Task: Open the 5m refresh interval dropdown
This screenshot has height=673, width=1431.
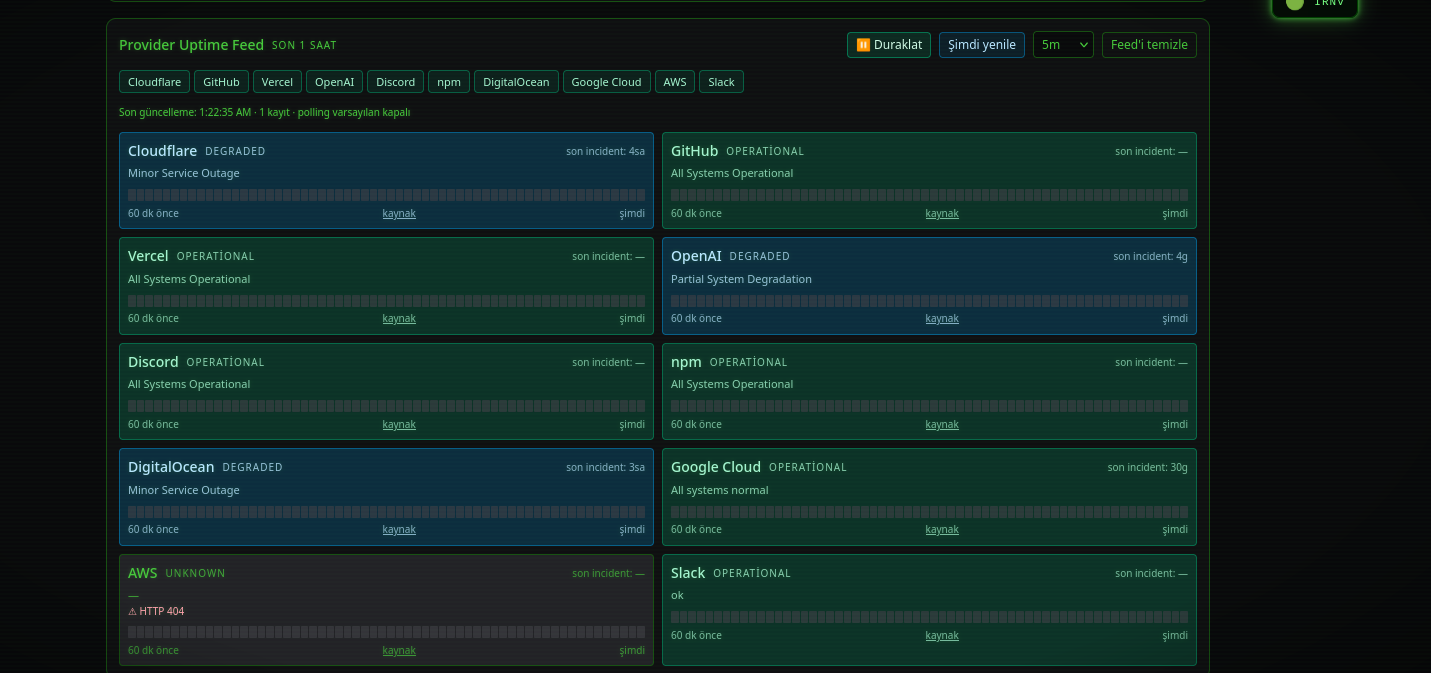Action: [1063, 45]
